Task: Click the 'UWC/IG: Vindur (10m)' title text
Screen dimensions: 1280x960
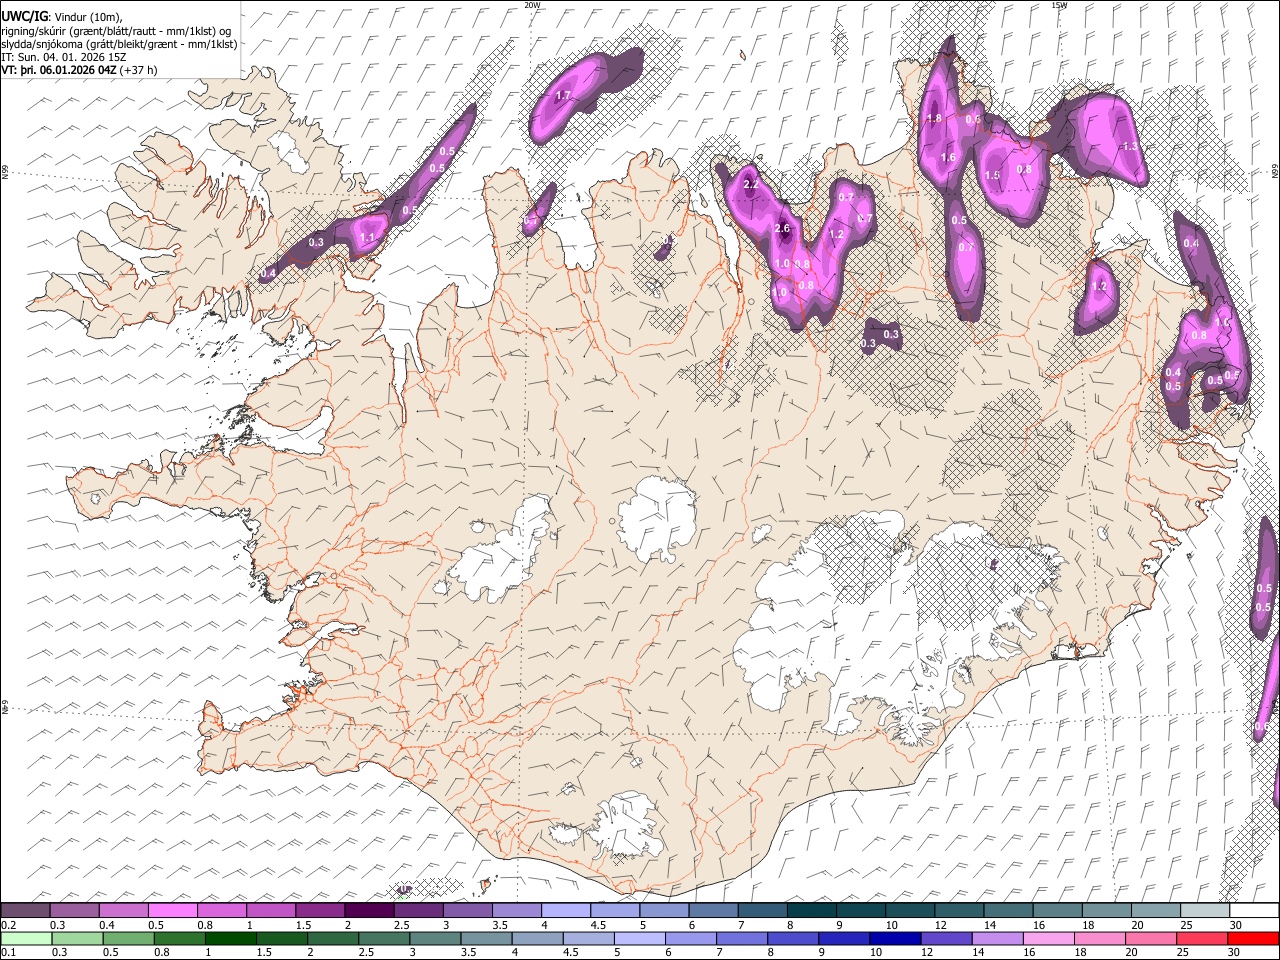Action: click(x=62, y=16)
